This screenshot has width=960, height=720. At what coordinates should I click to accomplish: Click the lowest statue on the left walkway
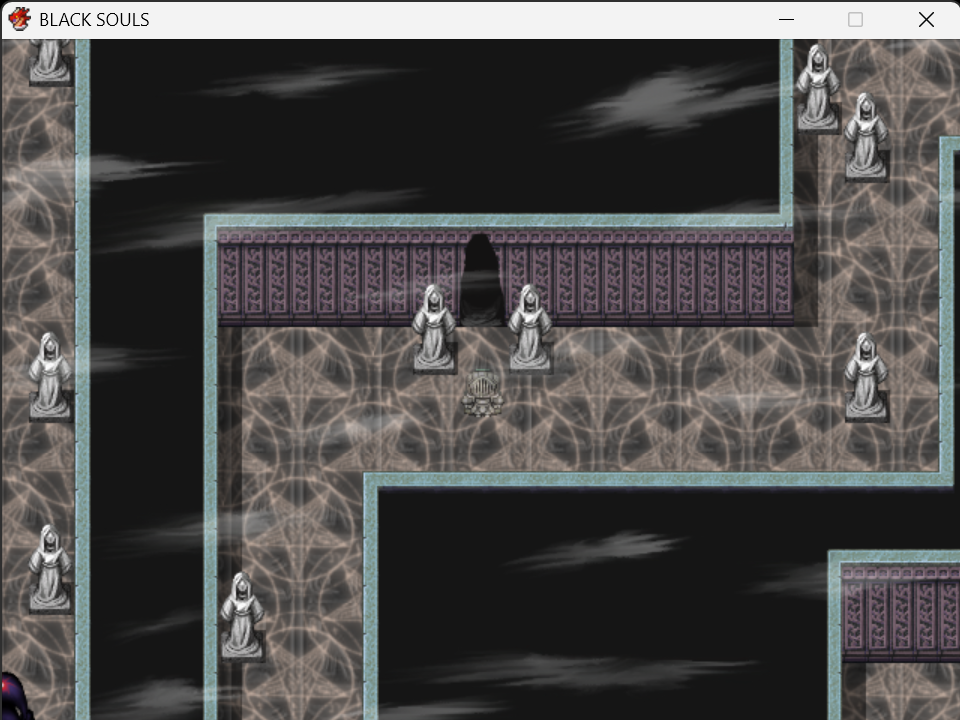click(50, 568)
